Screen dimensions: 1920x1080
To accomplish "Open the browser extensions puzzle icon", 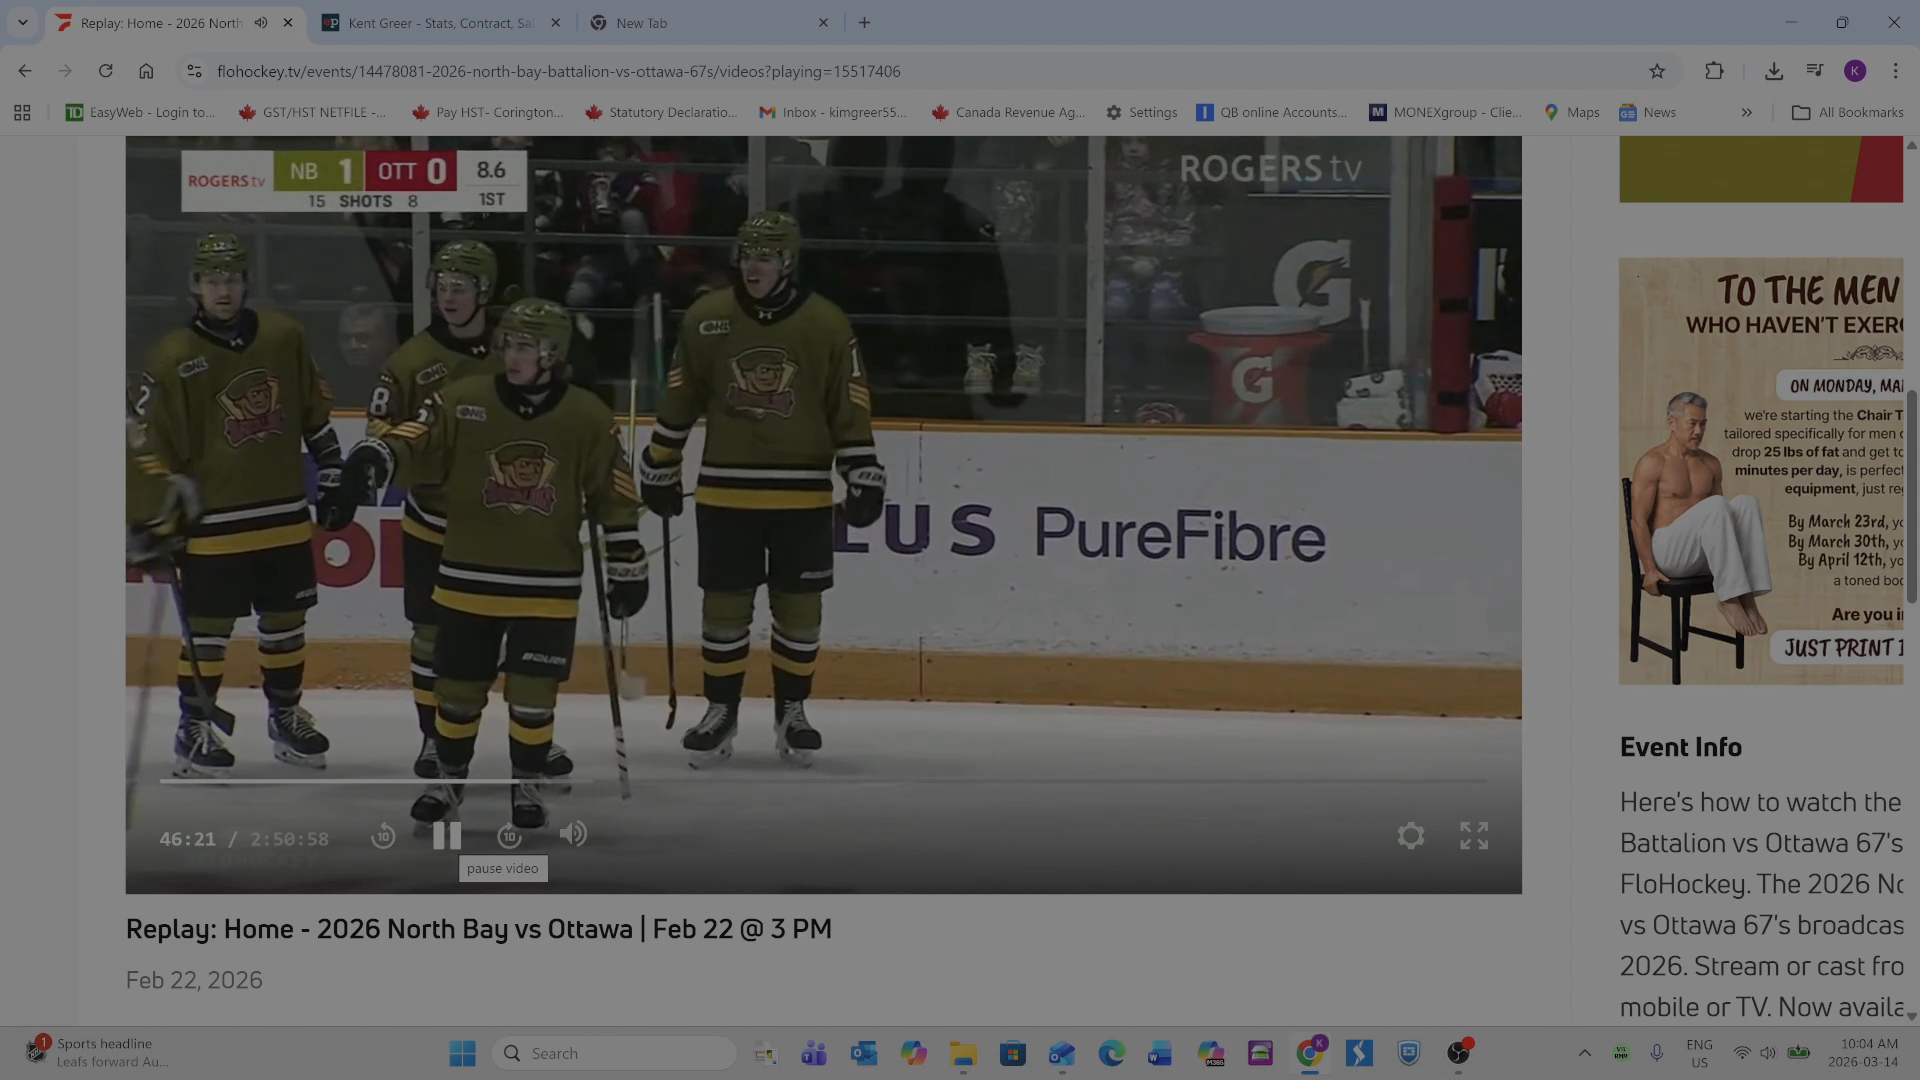I will tap(1715, 71).
